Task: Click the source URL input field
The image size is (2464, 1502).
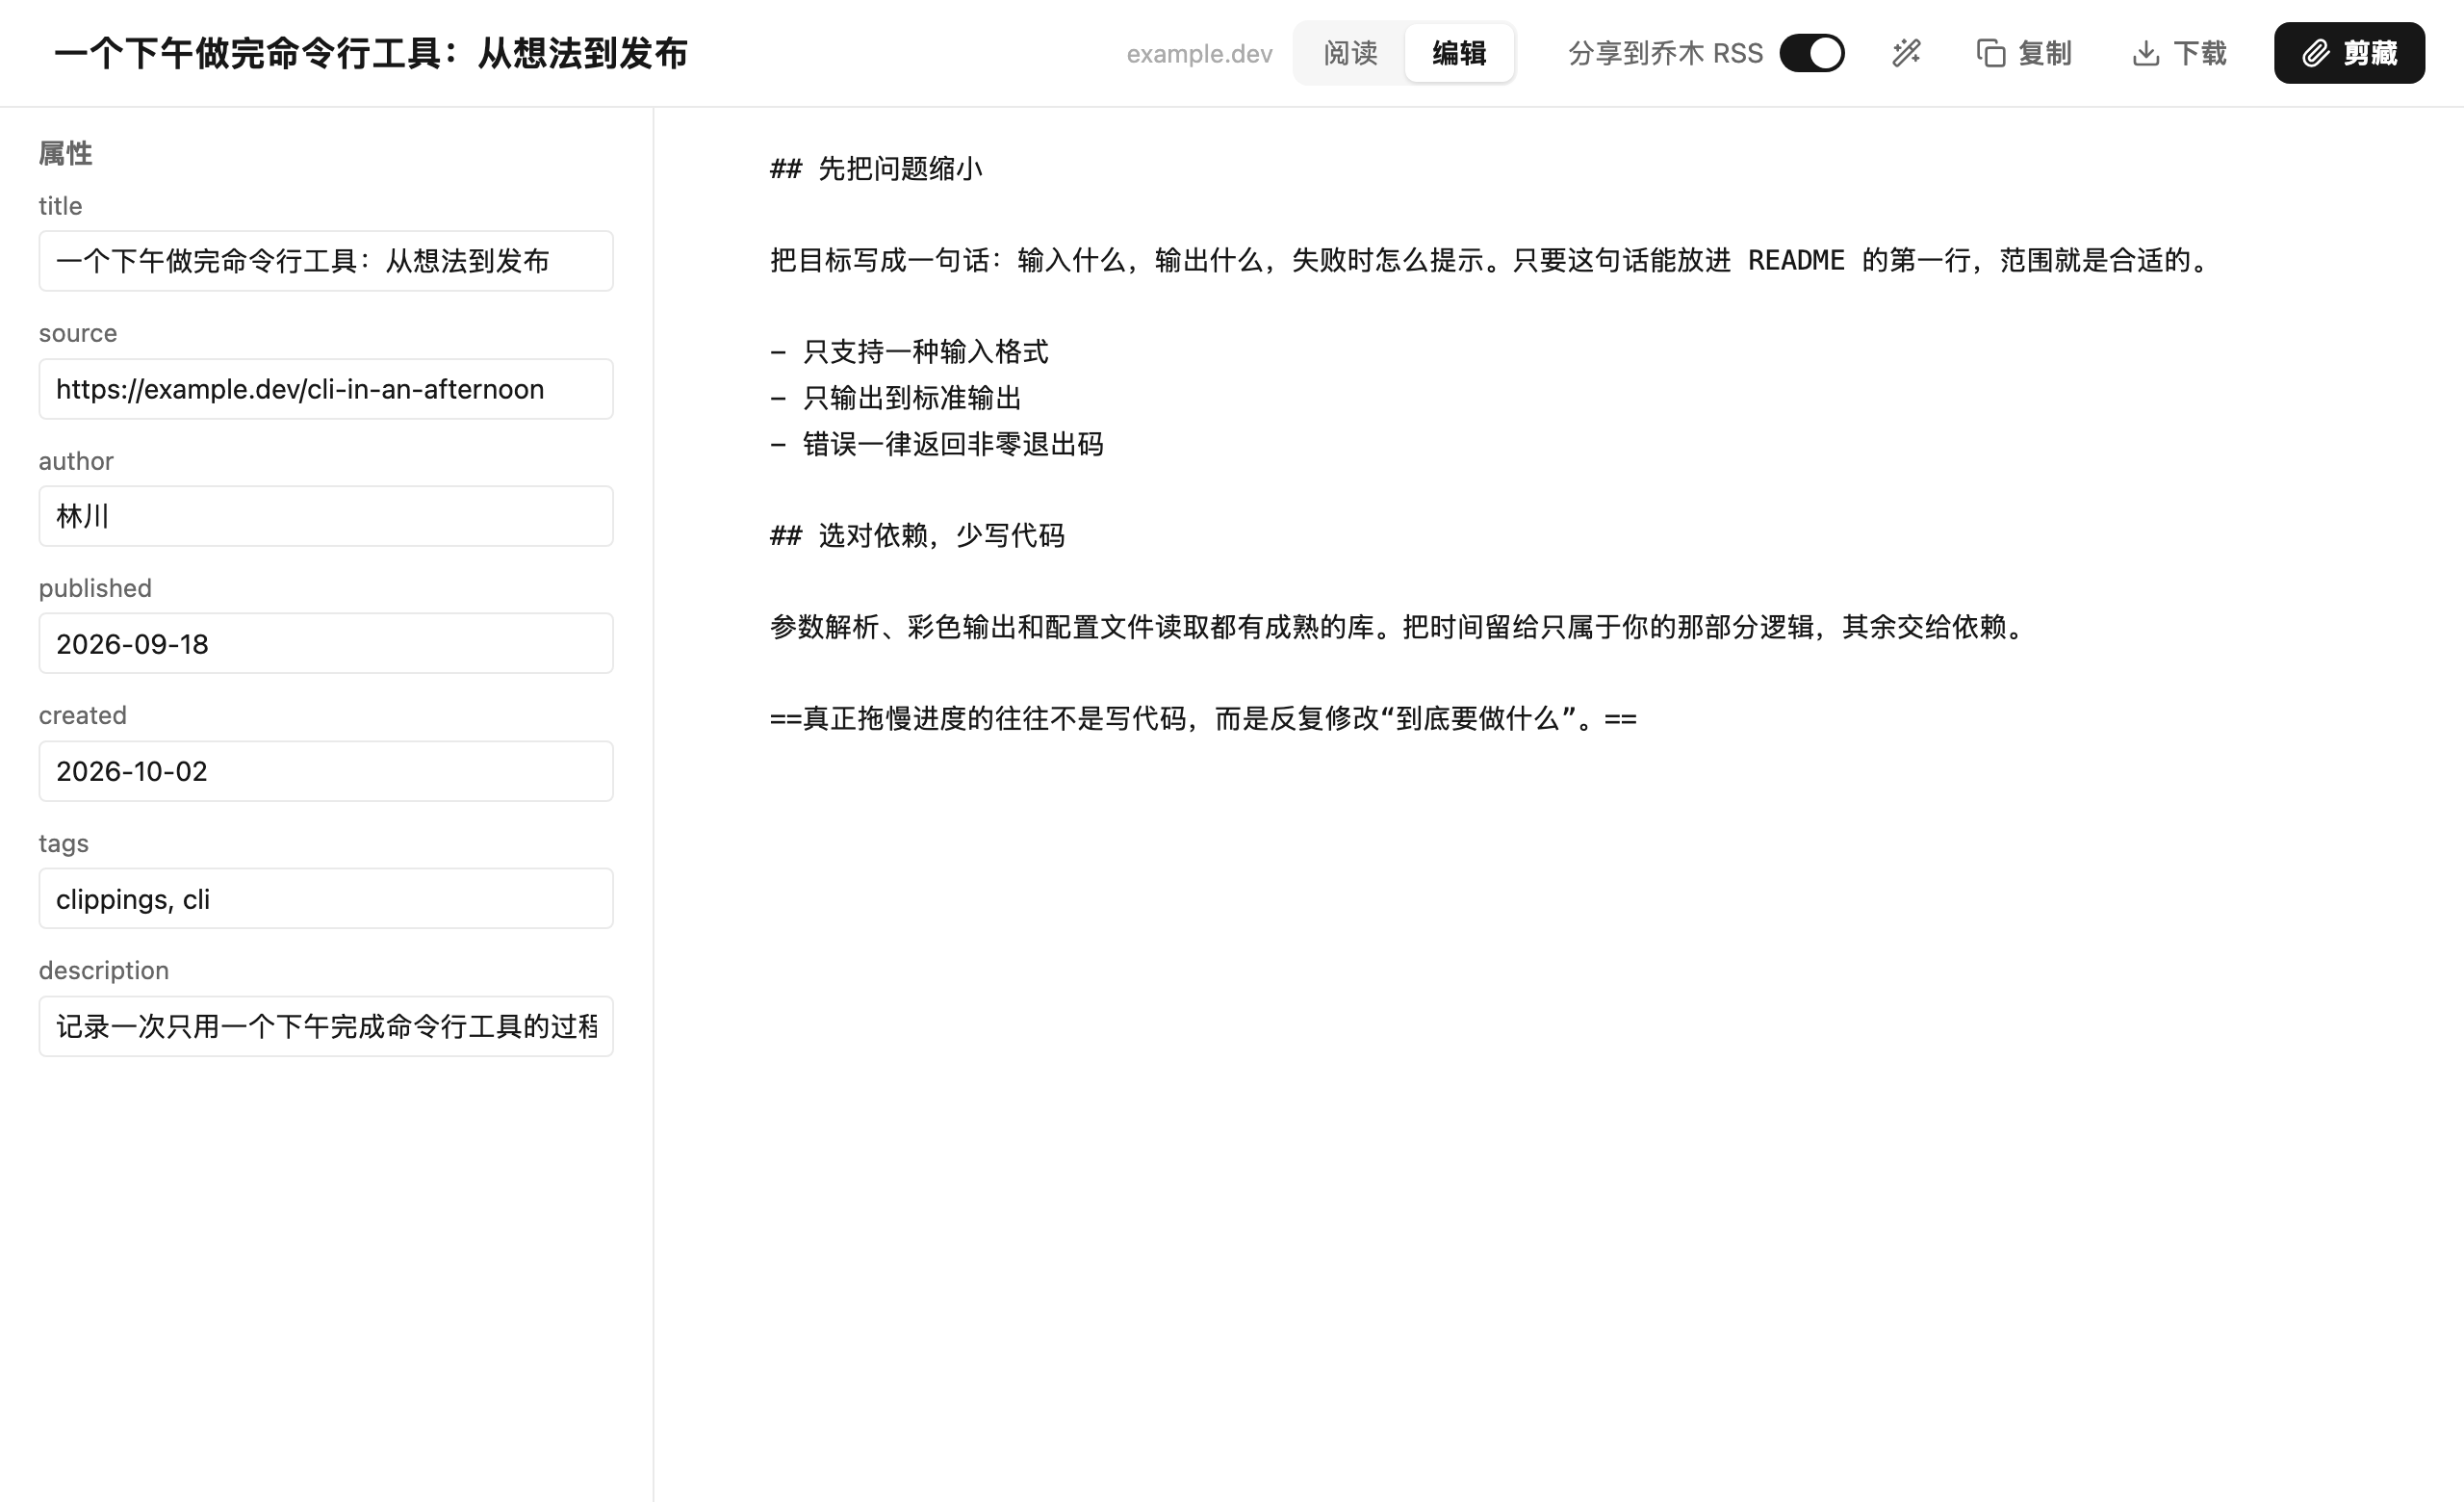Action: (x=326, y=389)
